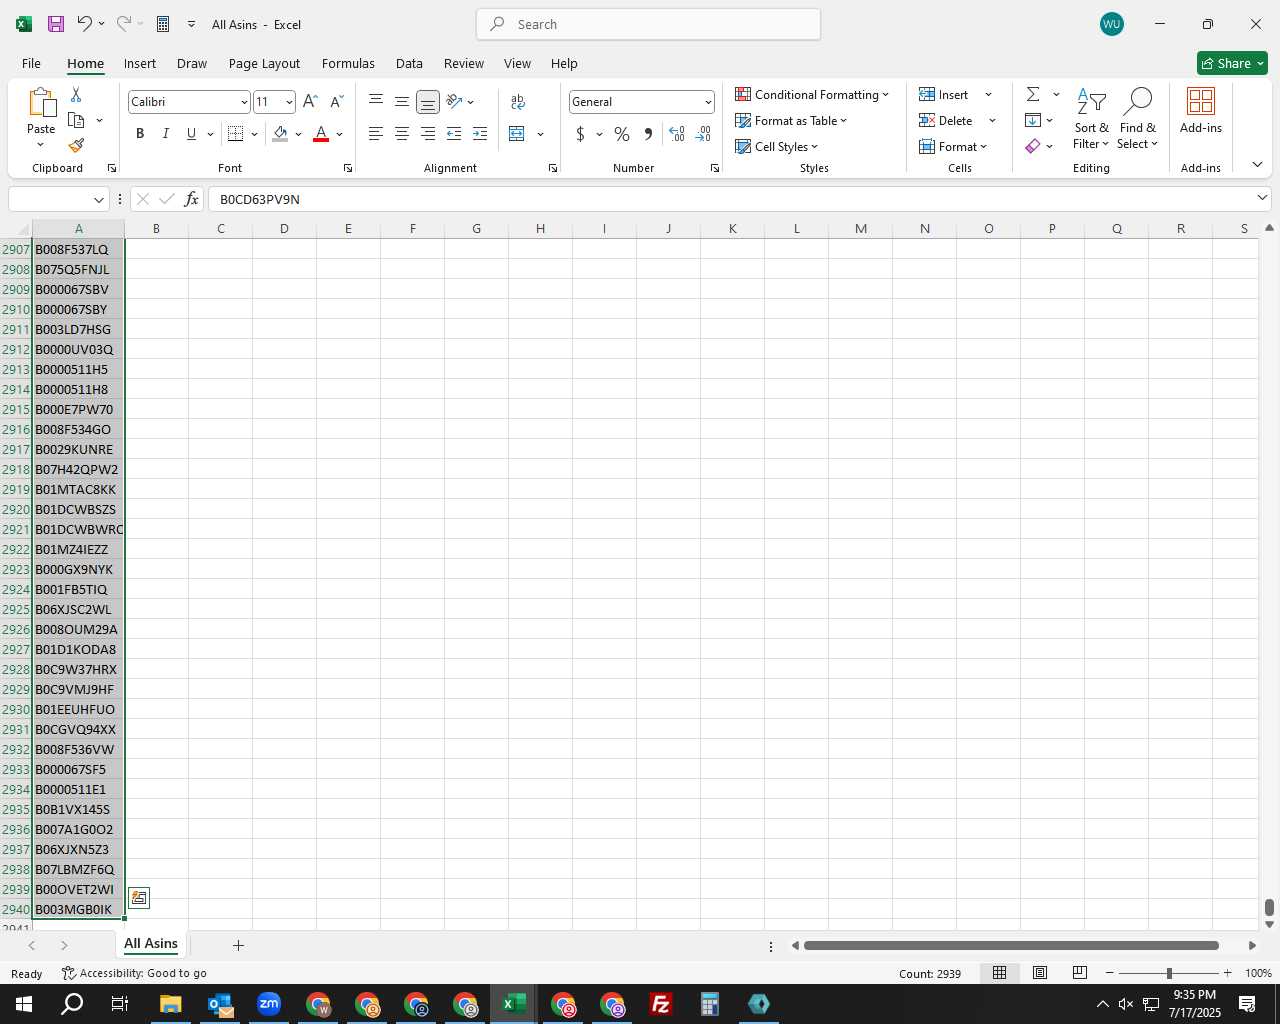Expand the formula bar
Viewport: 1280px width, 1024px height.
[1262, 198]
